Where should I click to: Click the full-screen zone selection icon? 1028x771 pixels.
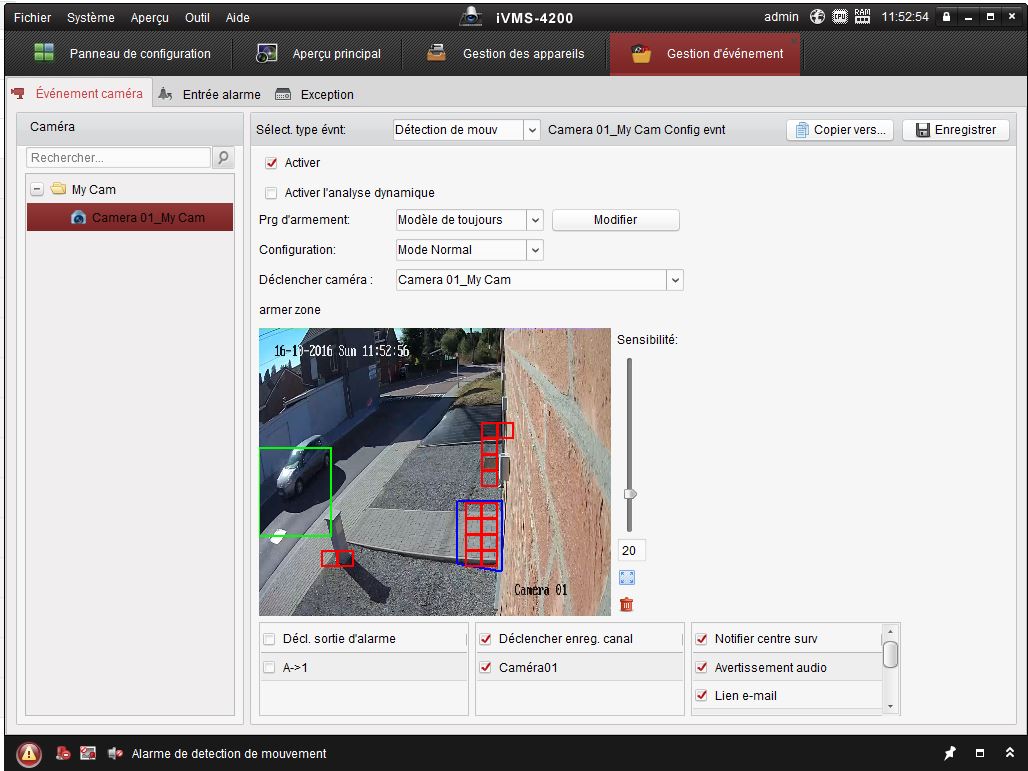pos(627,577)
